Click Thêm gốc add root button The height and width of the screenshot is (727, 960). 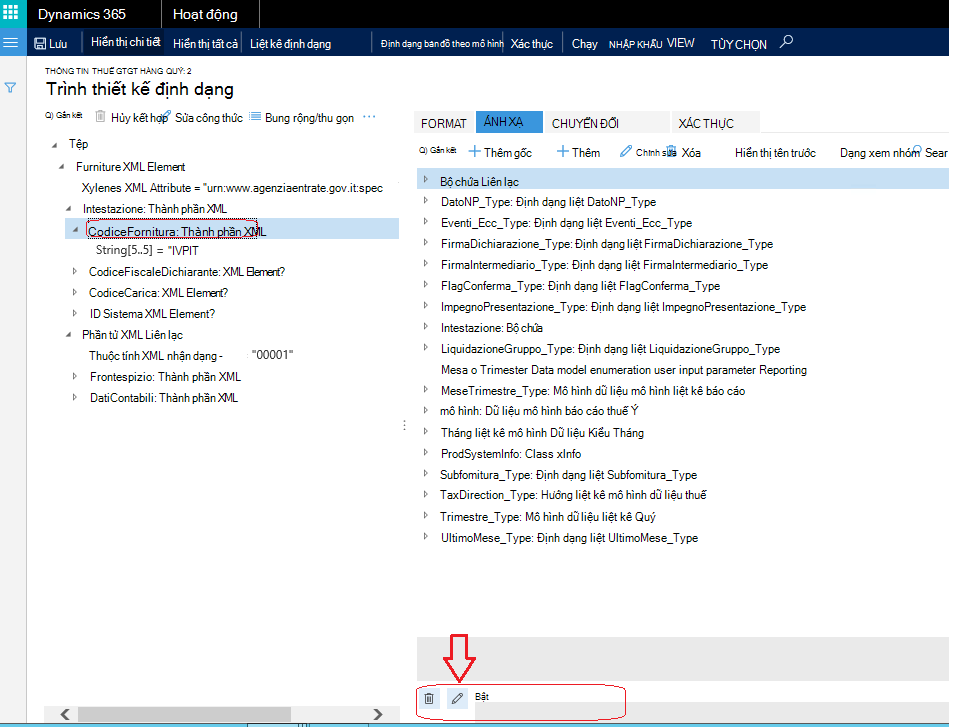pos(500,152)
